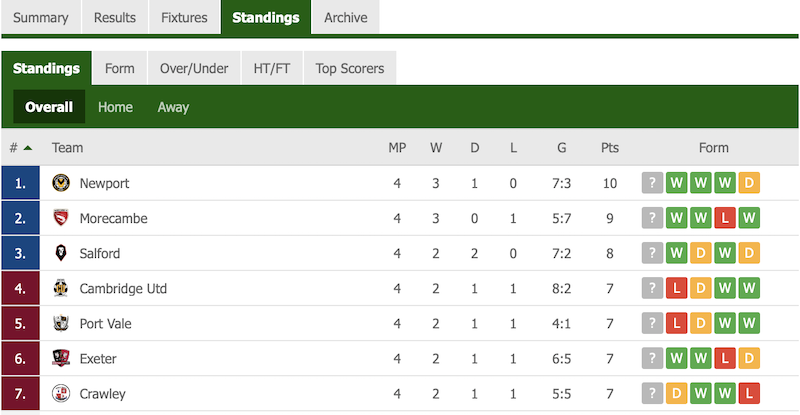Click the Pts column header
800x415 pixels.
pyautogui.click(x=610, y=148)
